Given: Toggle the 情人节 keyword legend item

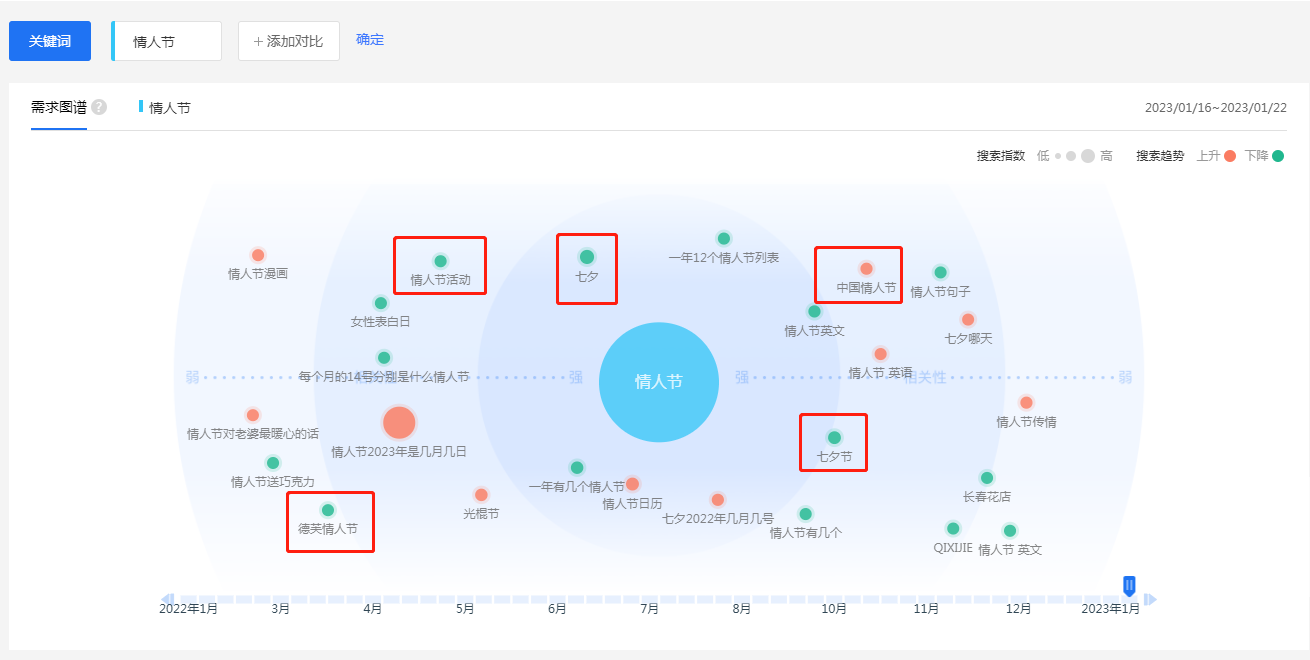Looking at the screenshot, I should [166, 108].
